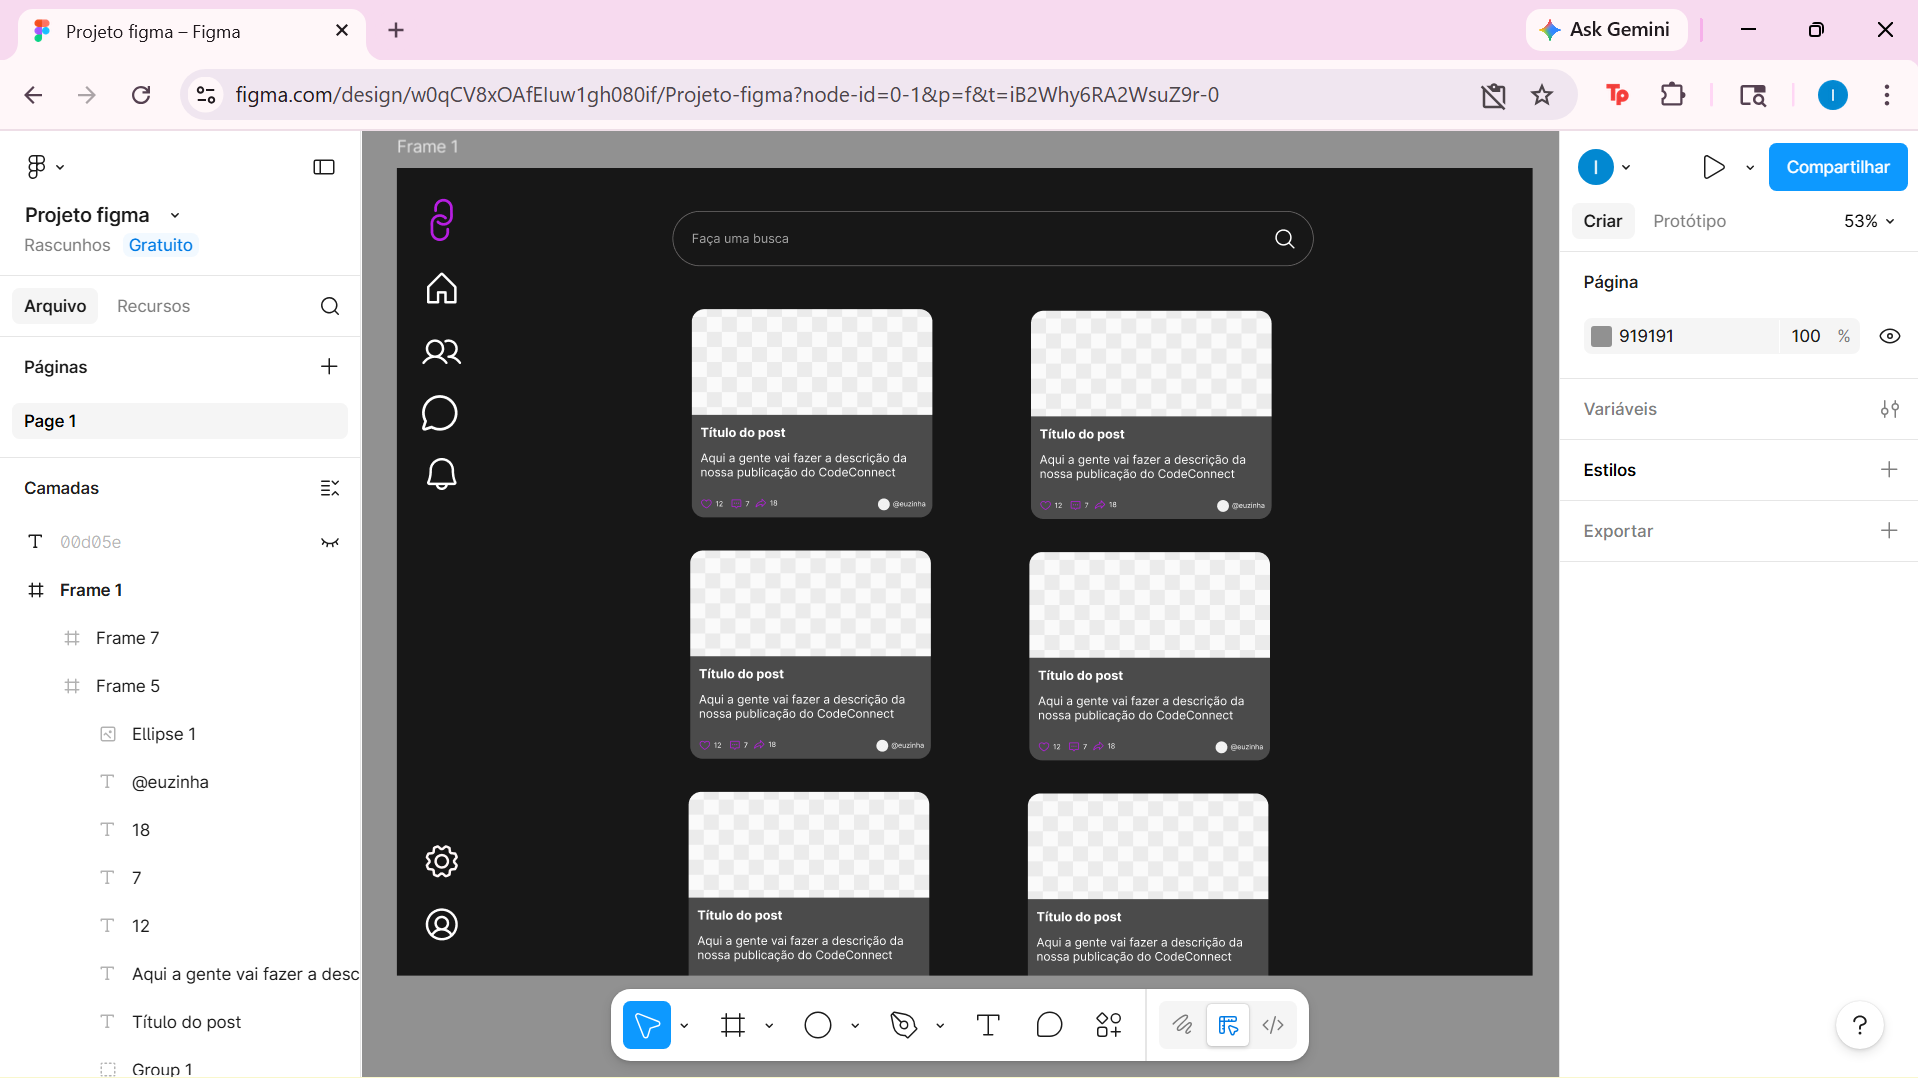Viewport: 1918px width, 1078px height.
Task: Click the Compartilhar button
Action: tap(1838, 167)
